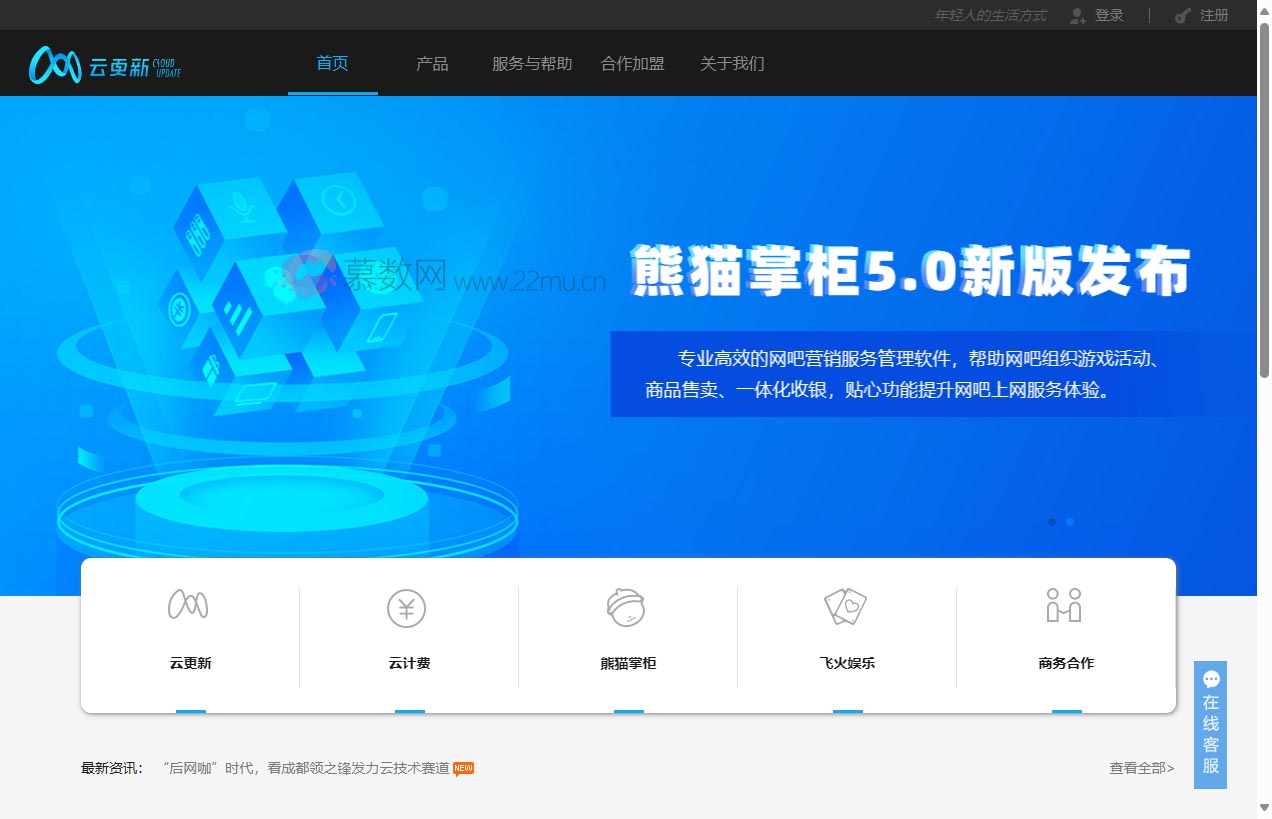Open the 在线客服 chat bubble icon
Viewport: 1272px width, 819px height.
tap(1210, 678)
